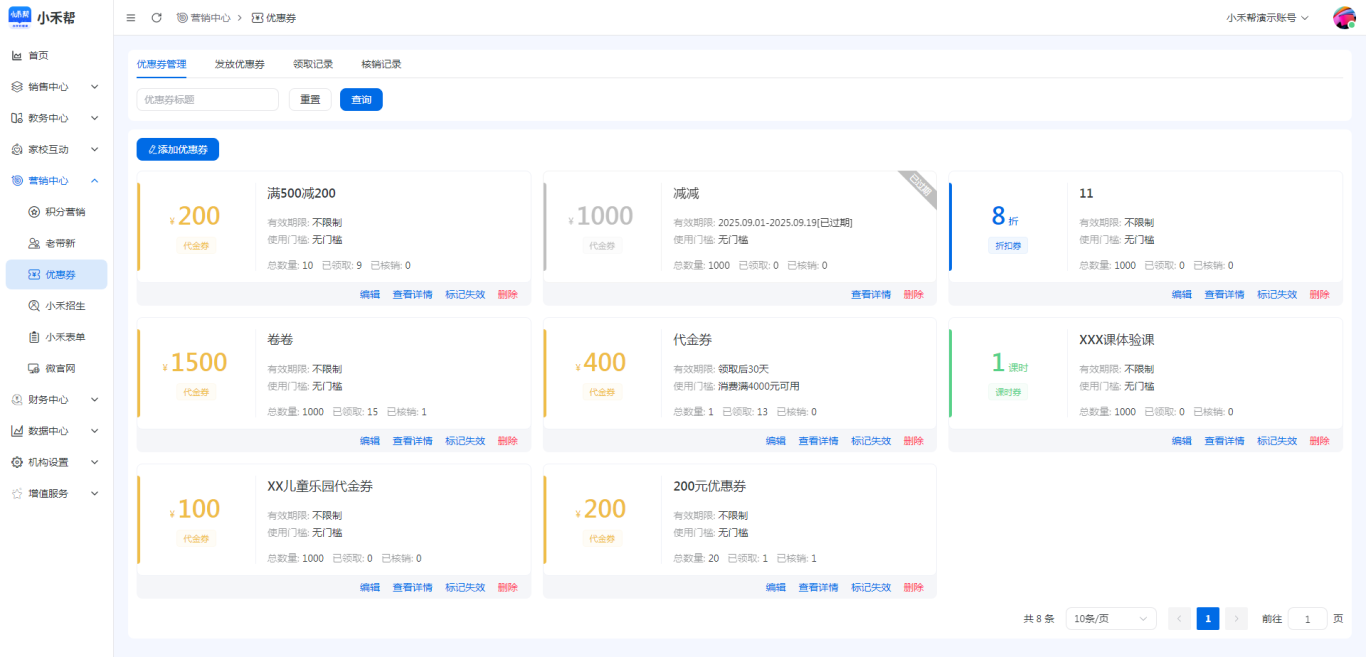Click the hamburger menu collapse icon
1366x657 pixels.
[131, 18]
